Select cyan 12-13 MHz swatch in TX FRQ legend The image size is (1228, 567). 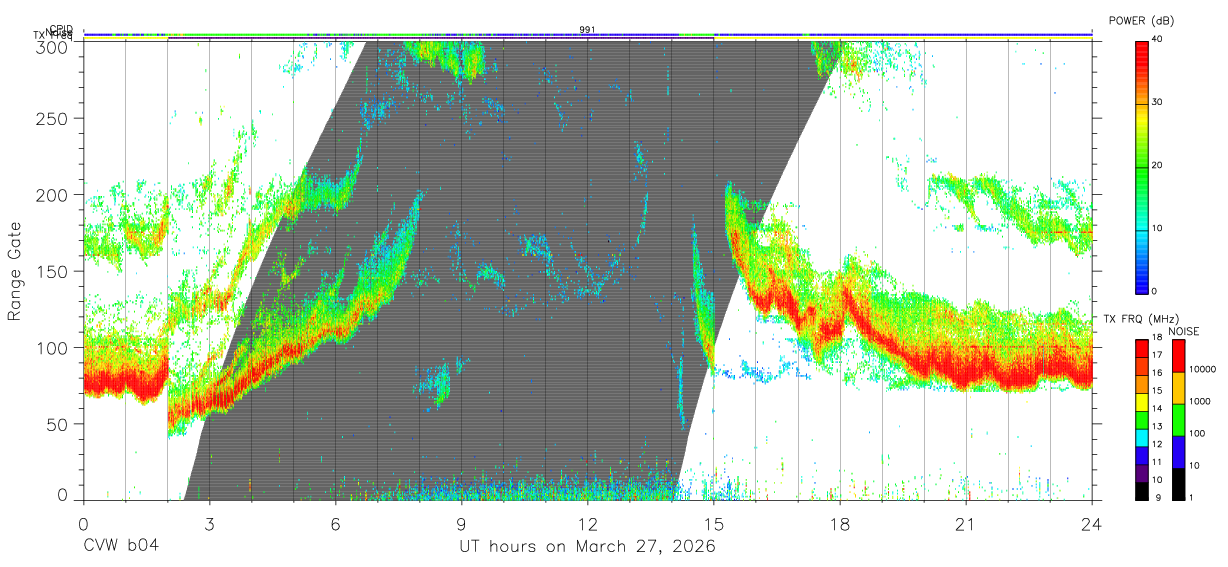[x=1140, y=436]
